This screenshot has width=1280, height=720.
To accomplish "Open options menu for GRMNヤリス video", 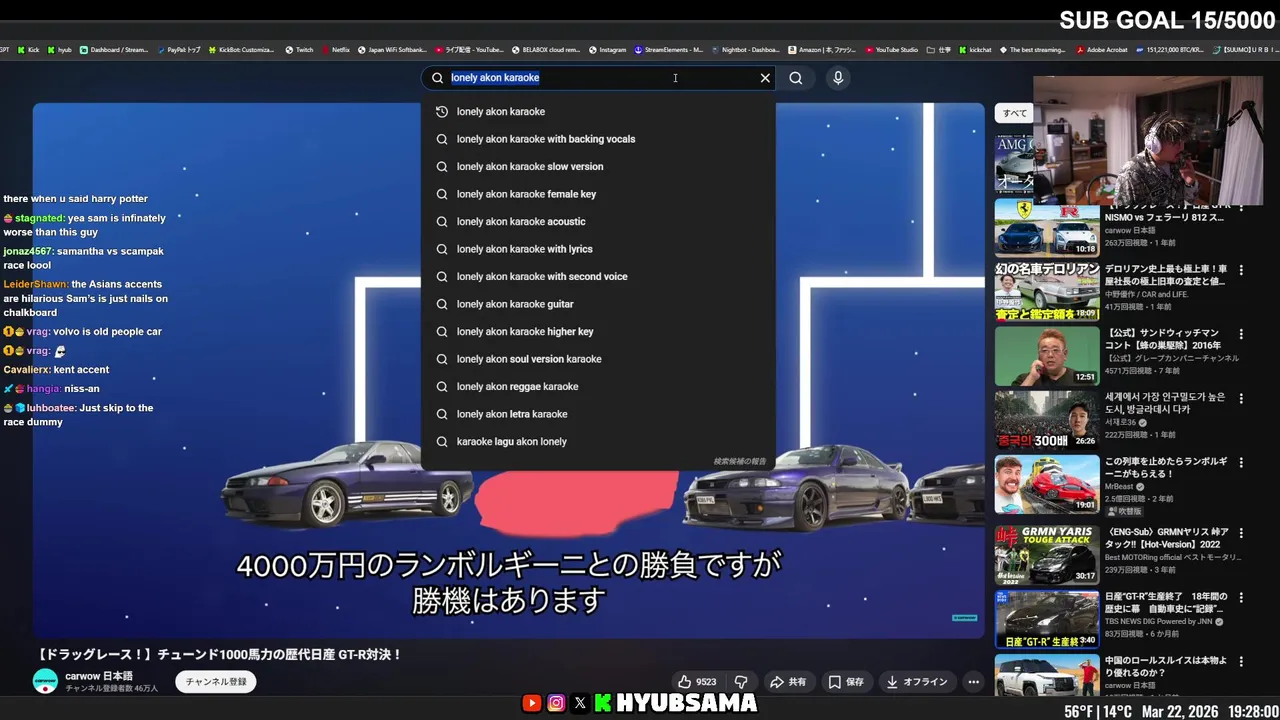I will (1241, 533).
